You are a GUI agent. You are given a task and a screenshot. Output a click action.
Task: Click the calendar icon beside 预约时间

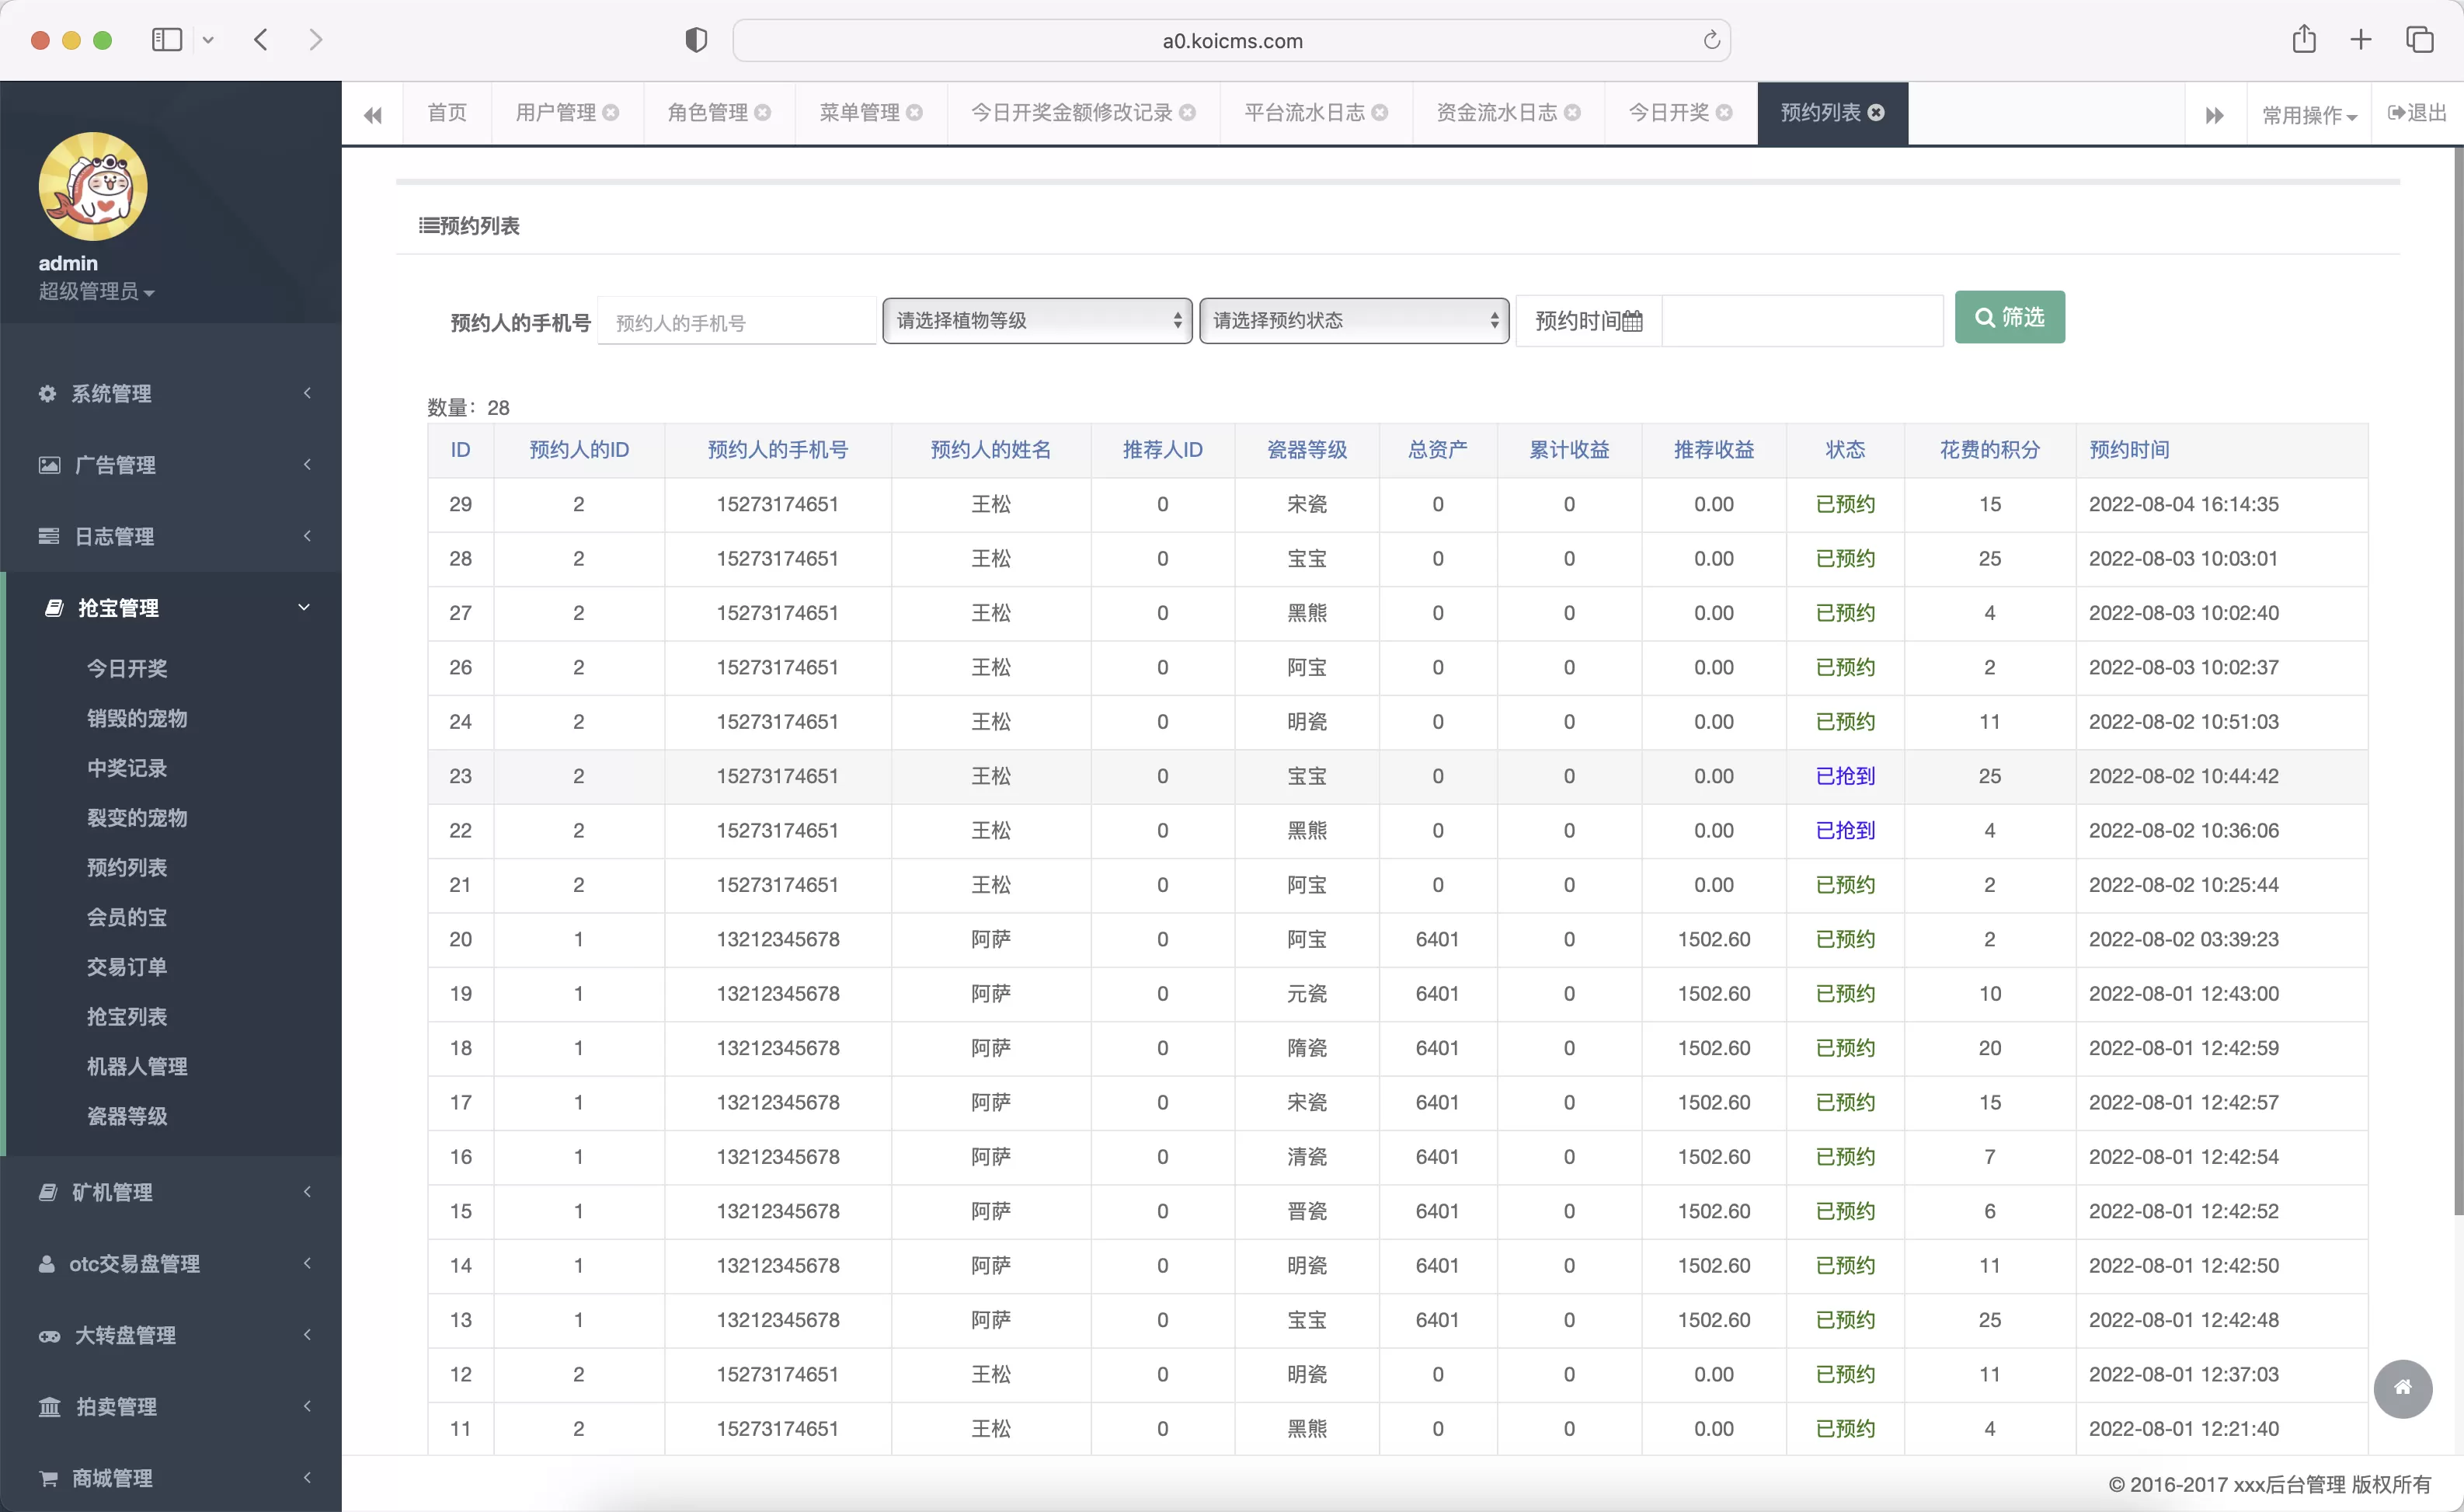click(1632, 321)
